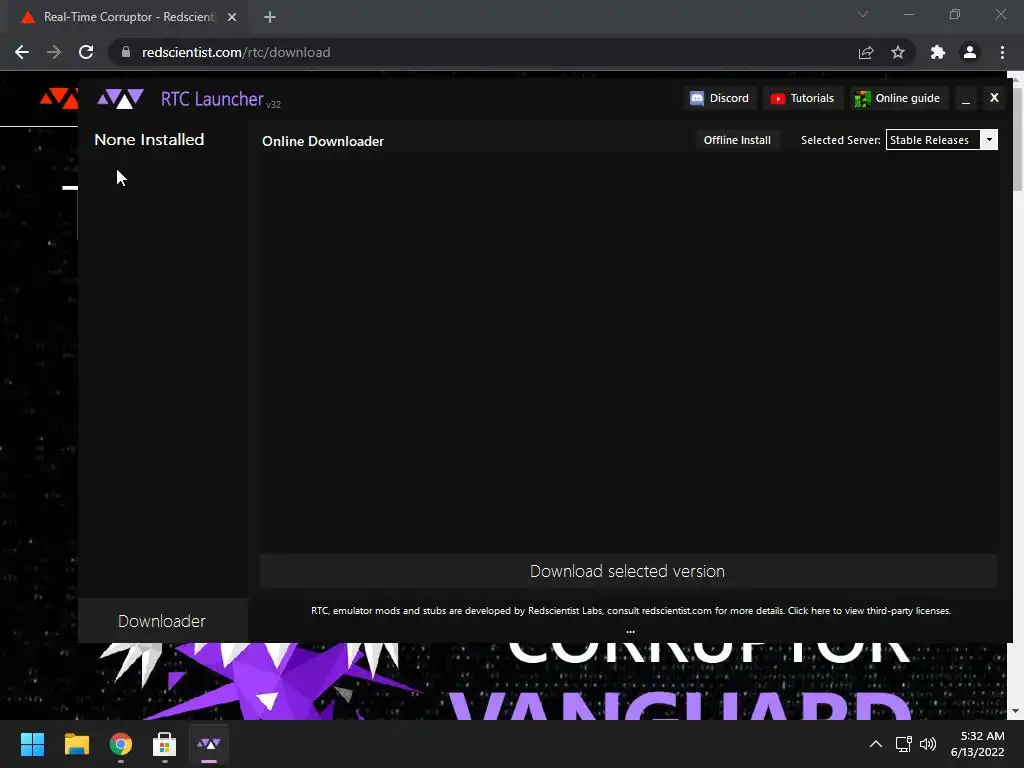The width and height of the screenshot is (1024, 768).
Task: Click the Offline Install button
Action: click(737, 140)
